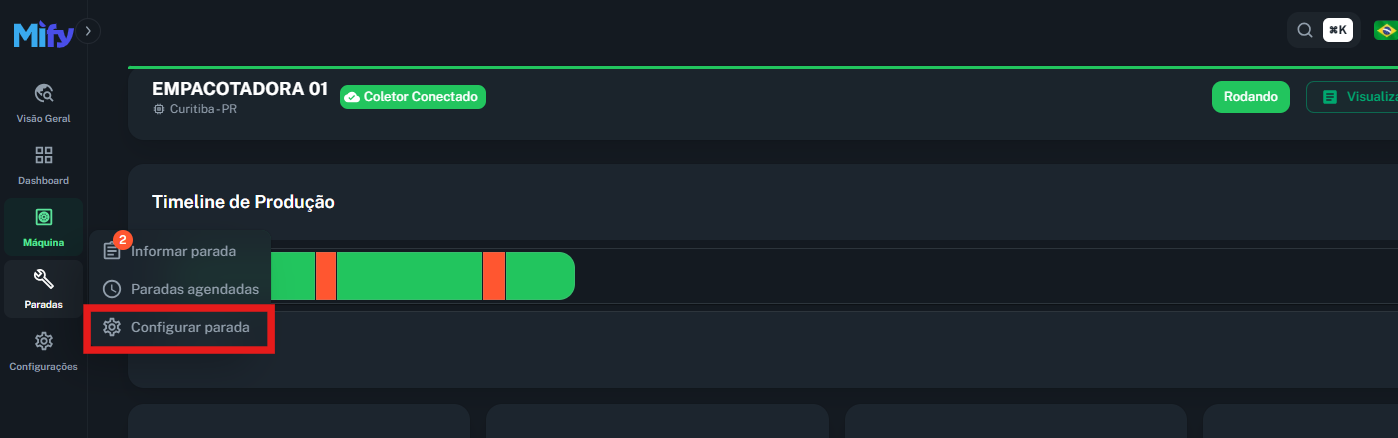Viewport: 1398px width, 438px height.
Task: Click the EMPACOTADORA 01 machine title
Action: [240, 88]
